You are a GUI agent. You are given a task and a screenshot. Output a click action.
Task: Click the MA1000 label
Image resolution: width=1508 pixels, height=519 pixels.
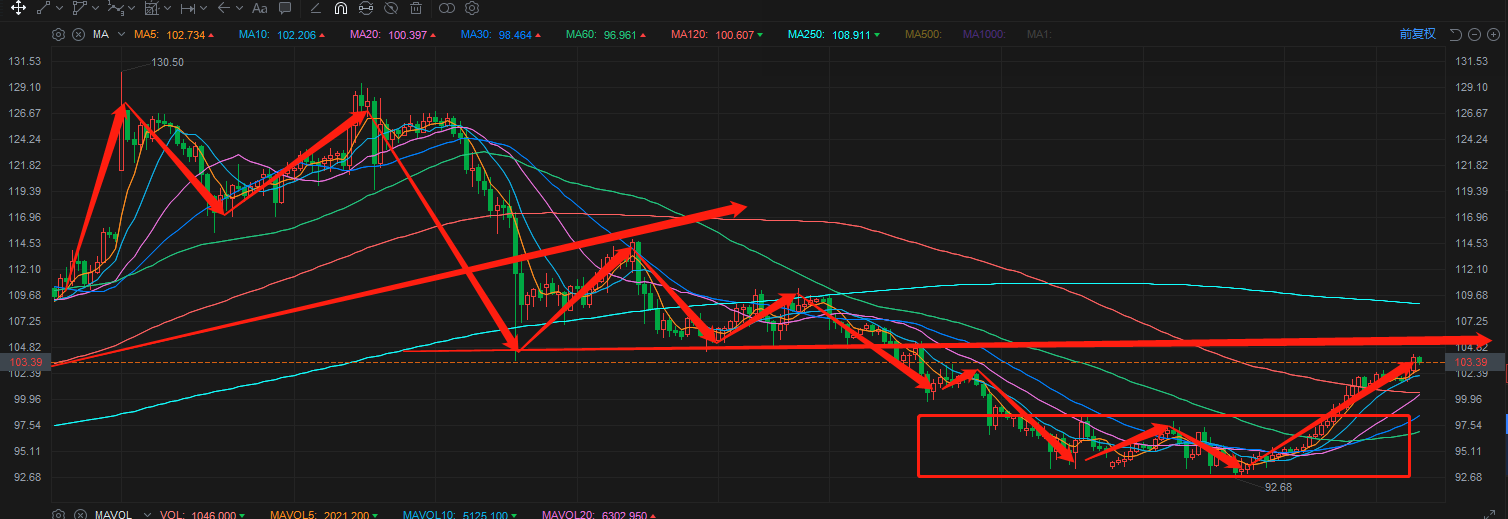(984, 34)
